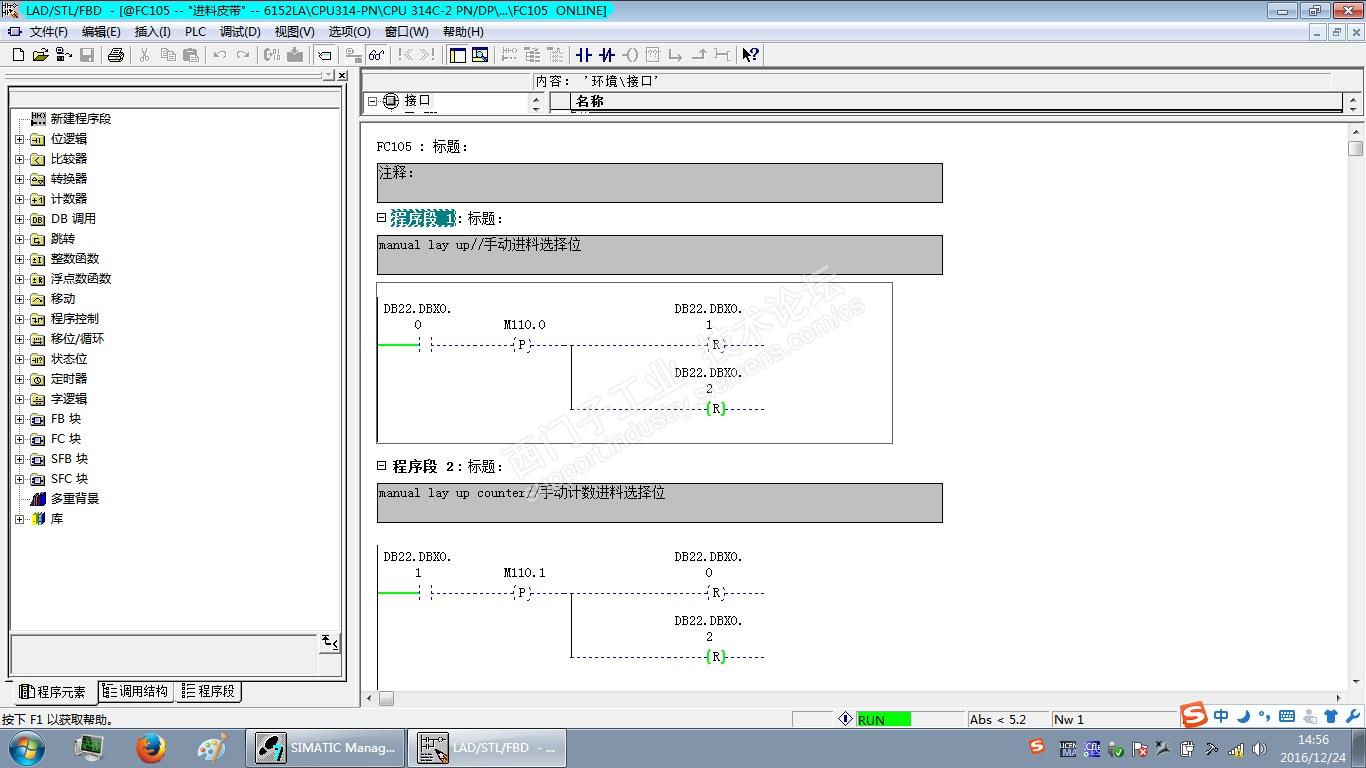Click the editor horizontal scrollbar thumb
The height and width of the screenshot is (768, 1366).
pyautogui.click(x=386, y=699)
